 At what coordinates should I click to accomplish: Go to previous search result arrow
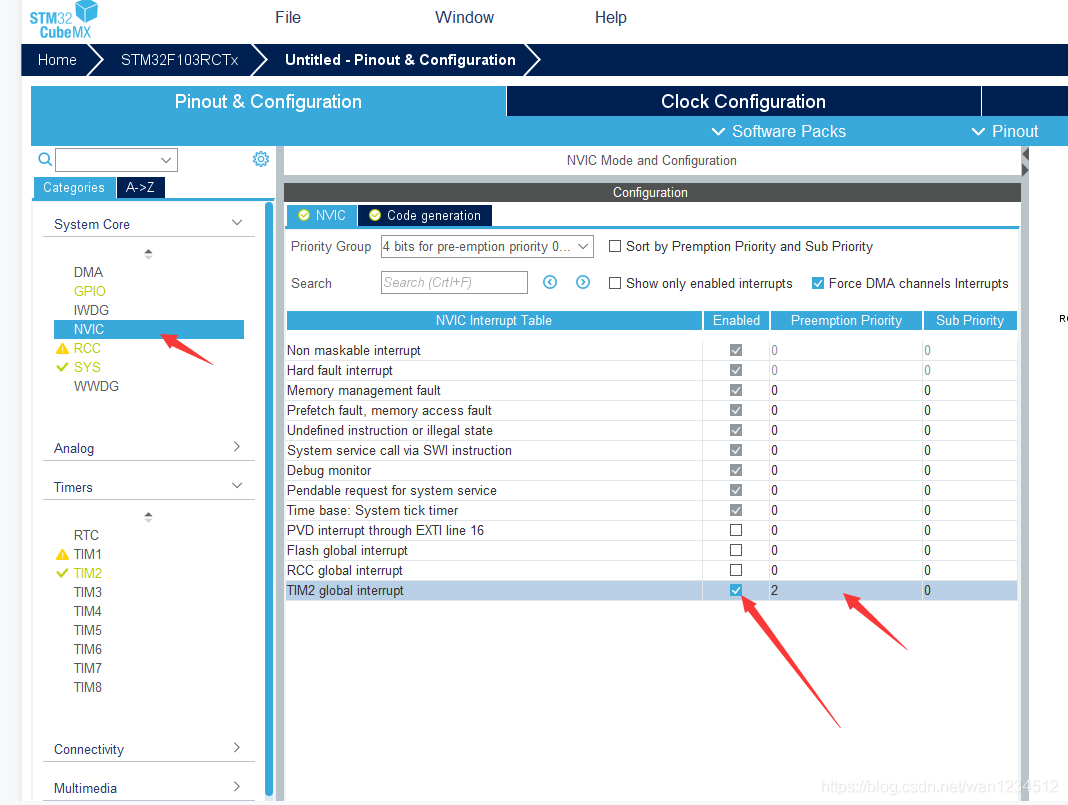(x=550, y=283)
